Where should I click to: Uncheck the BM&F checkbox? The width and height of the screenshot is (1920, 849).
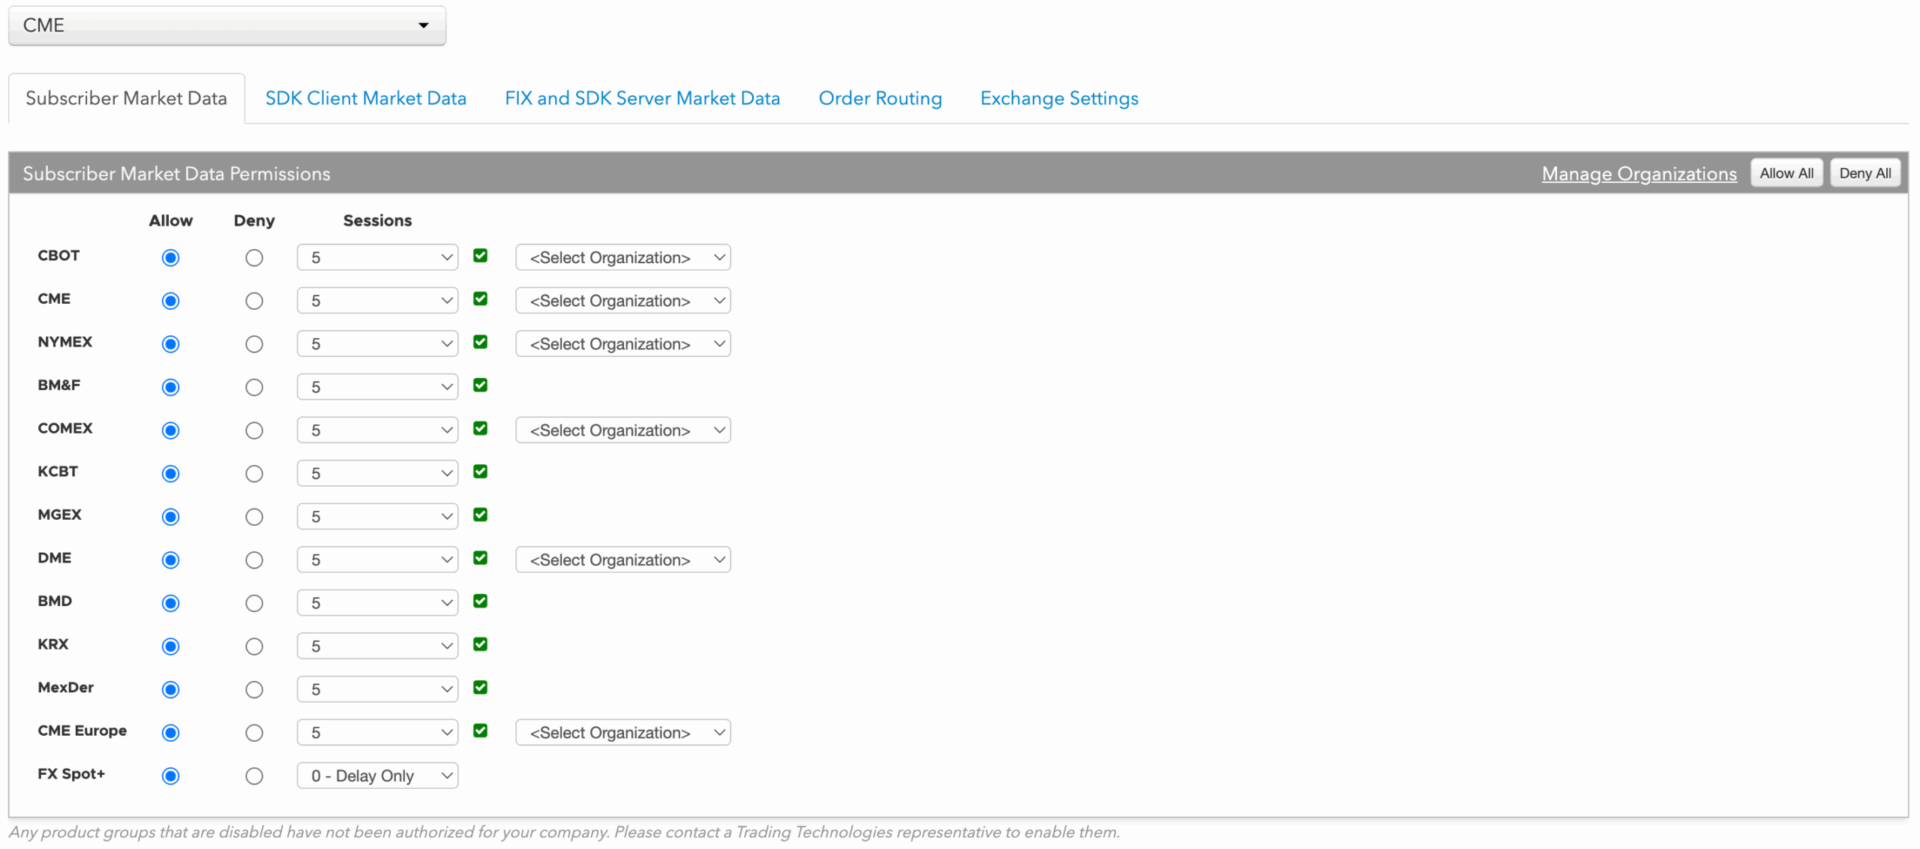(x=481, y=385)
